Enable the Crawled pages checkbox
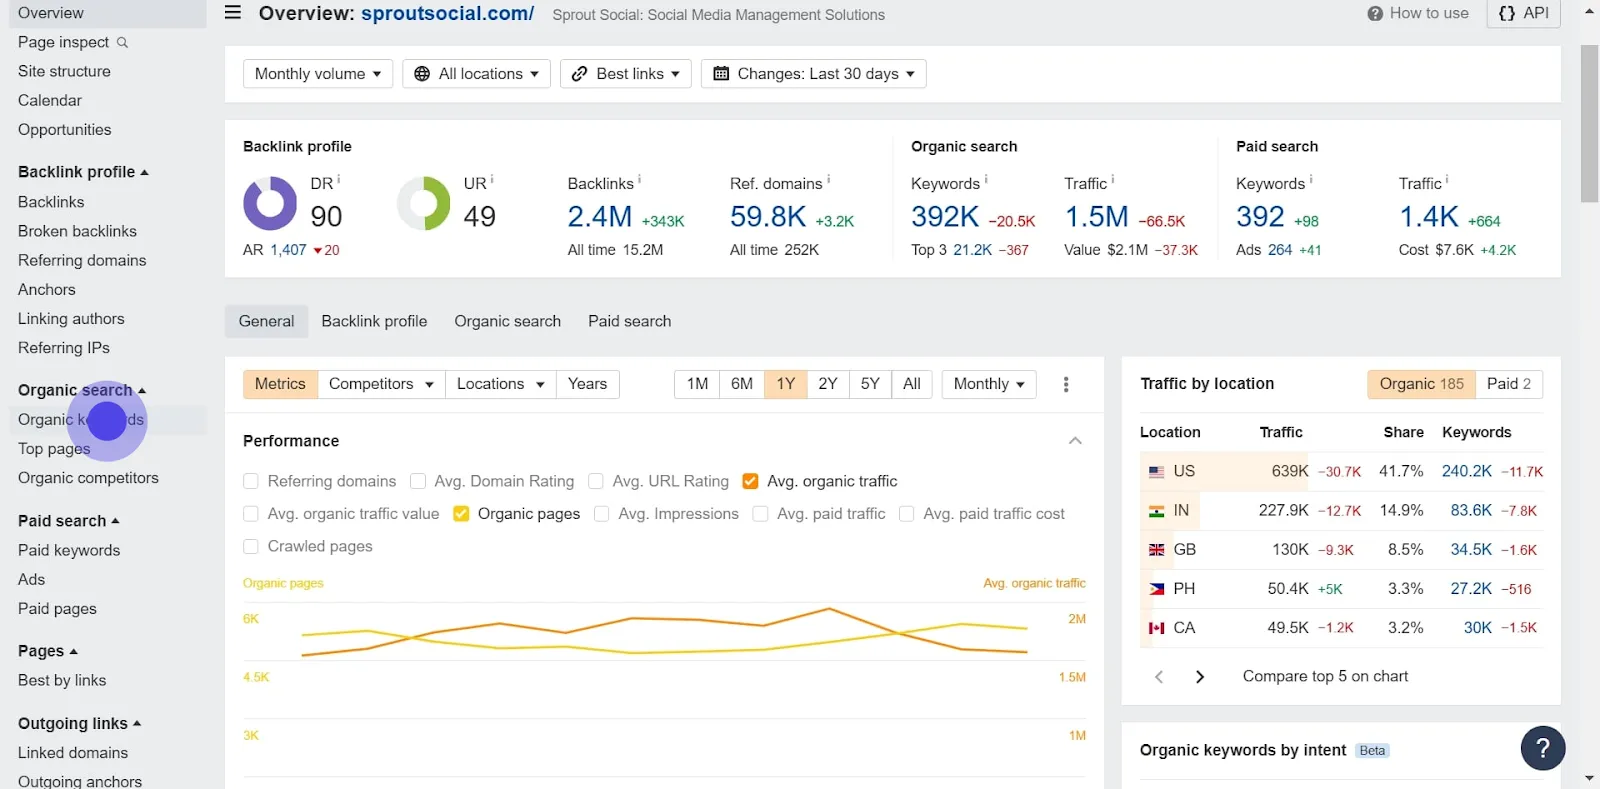The width and height of the screenshot is (1600, 789). point(251,547)
